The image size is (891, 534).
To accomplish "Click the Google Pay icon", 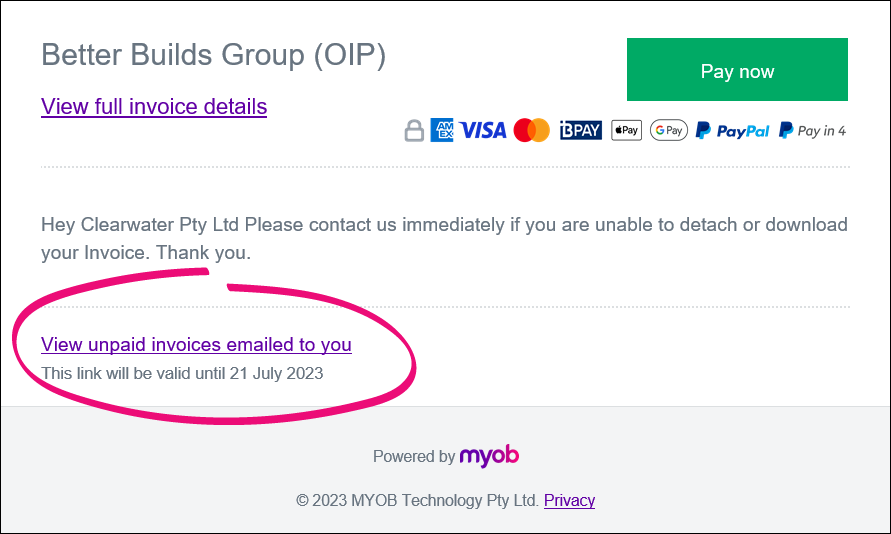I will (x=668, y=130).
